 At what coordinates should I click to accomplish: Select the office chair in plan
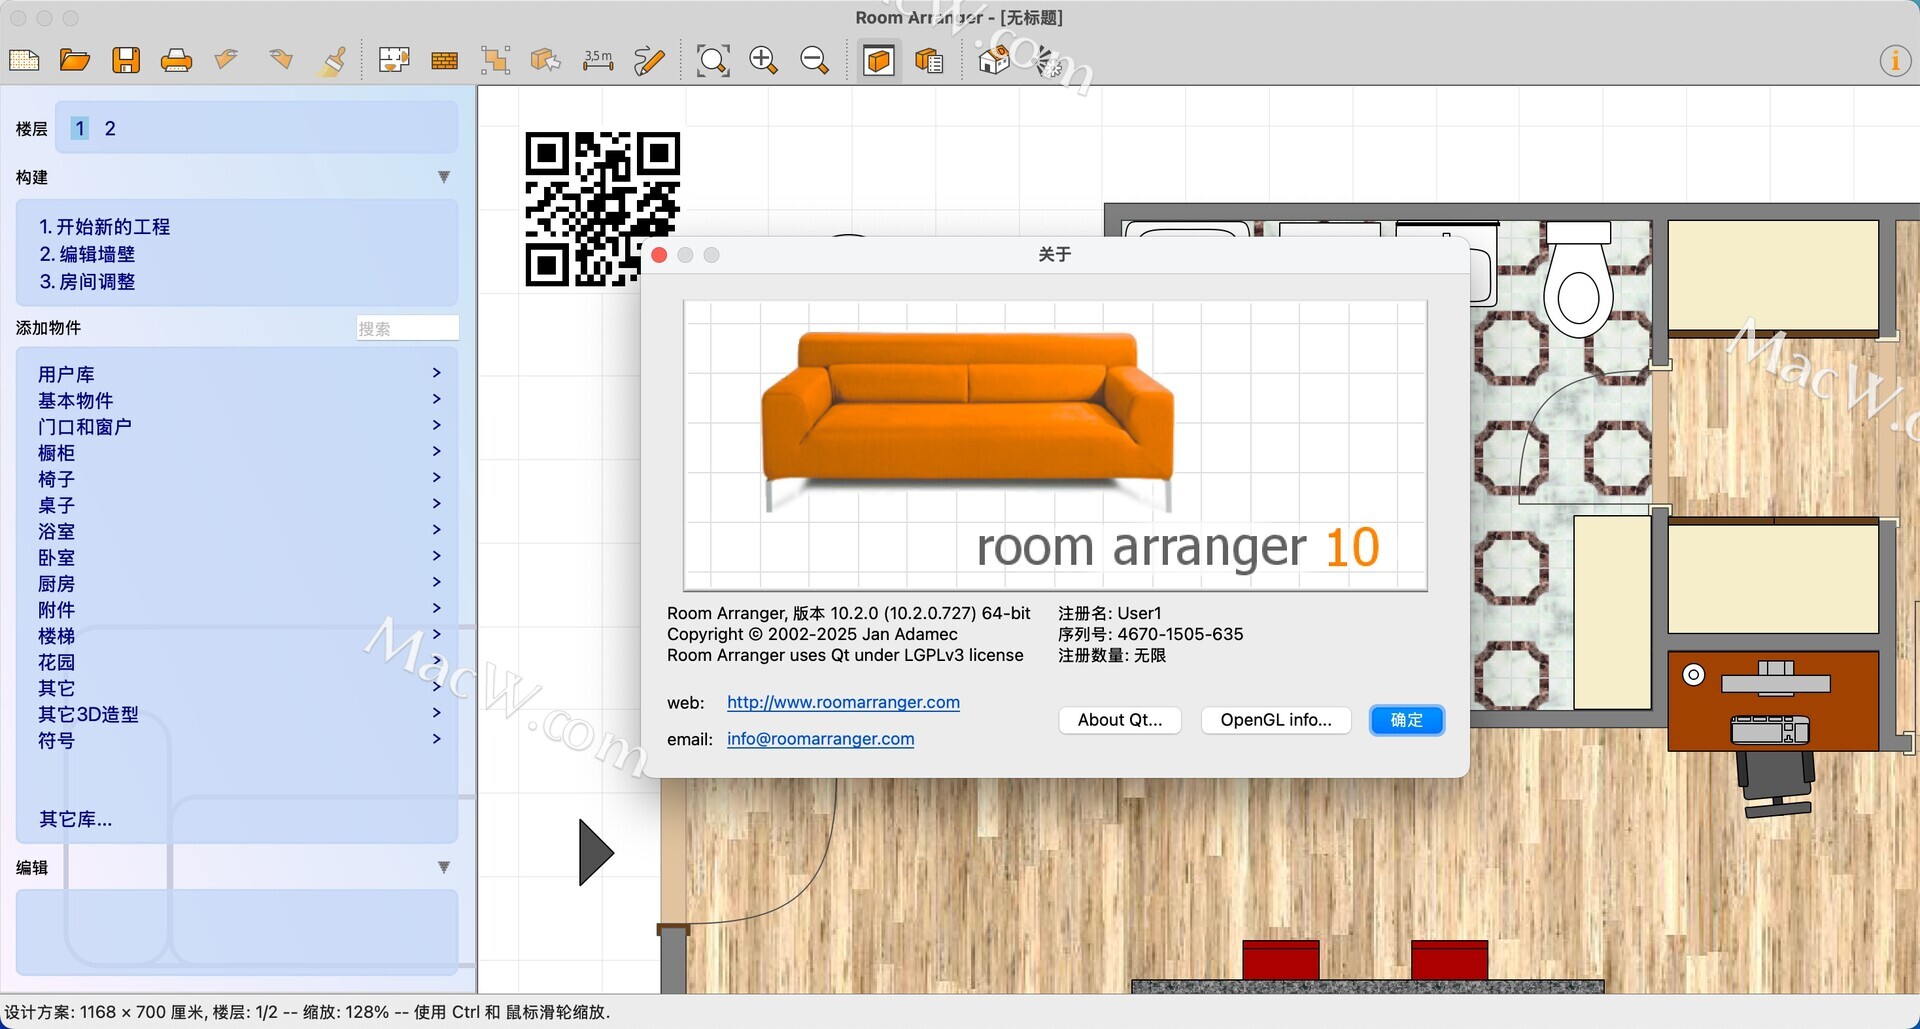[x=1775, y=784]
